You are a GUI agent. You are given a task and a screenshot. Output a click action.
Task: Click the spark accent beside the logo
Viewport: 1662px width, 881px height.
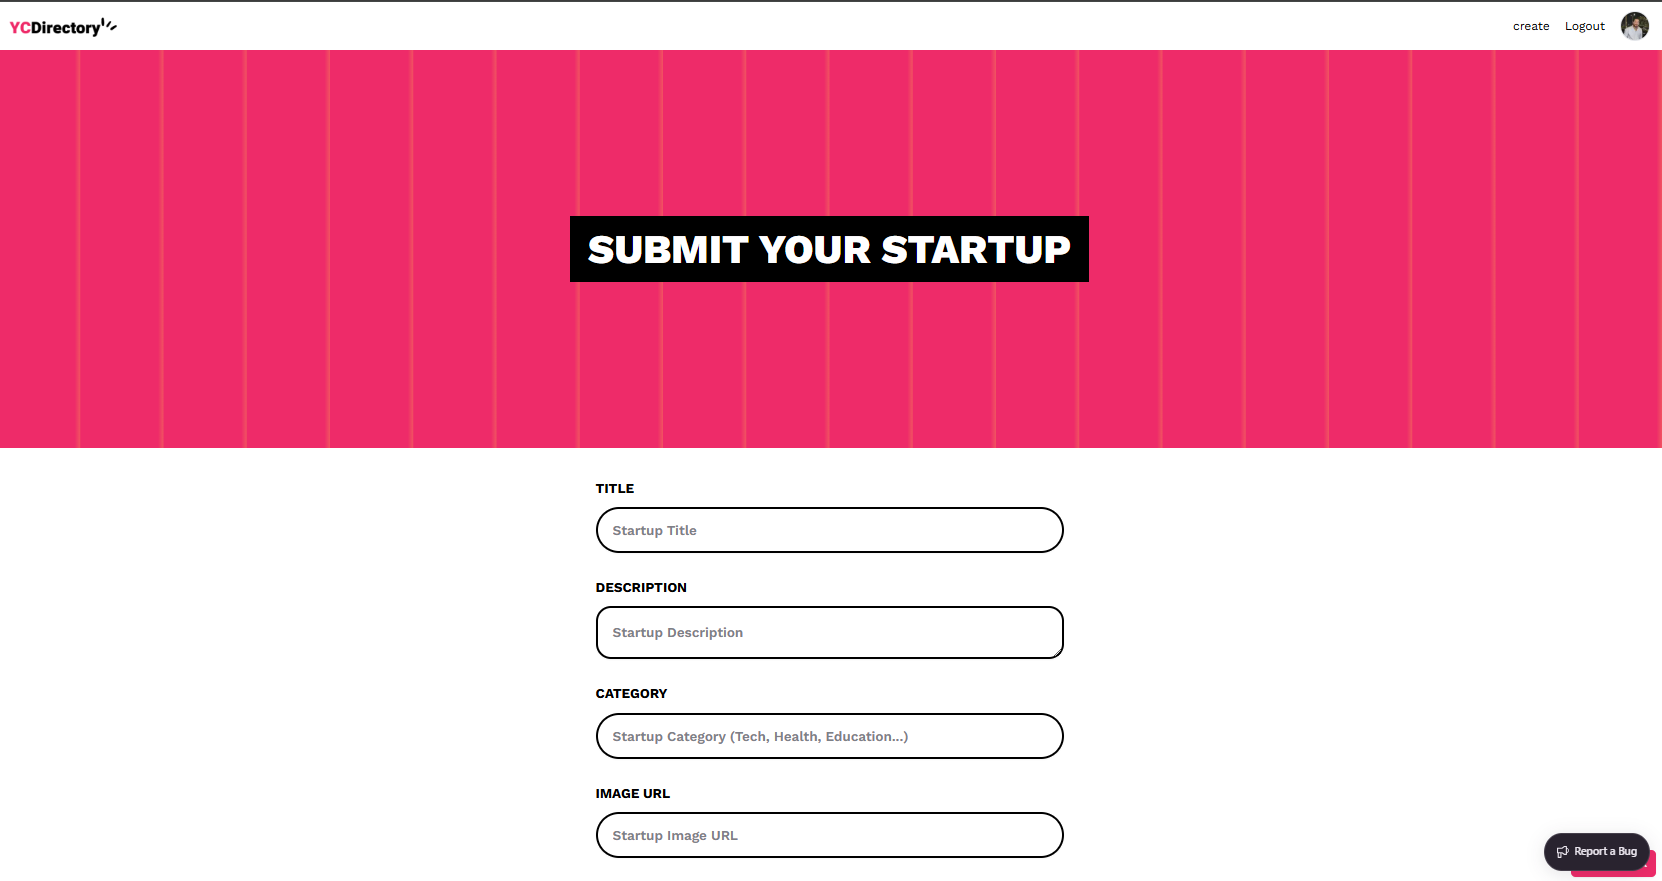(x=110, y=25)
